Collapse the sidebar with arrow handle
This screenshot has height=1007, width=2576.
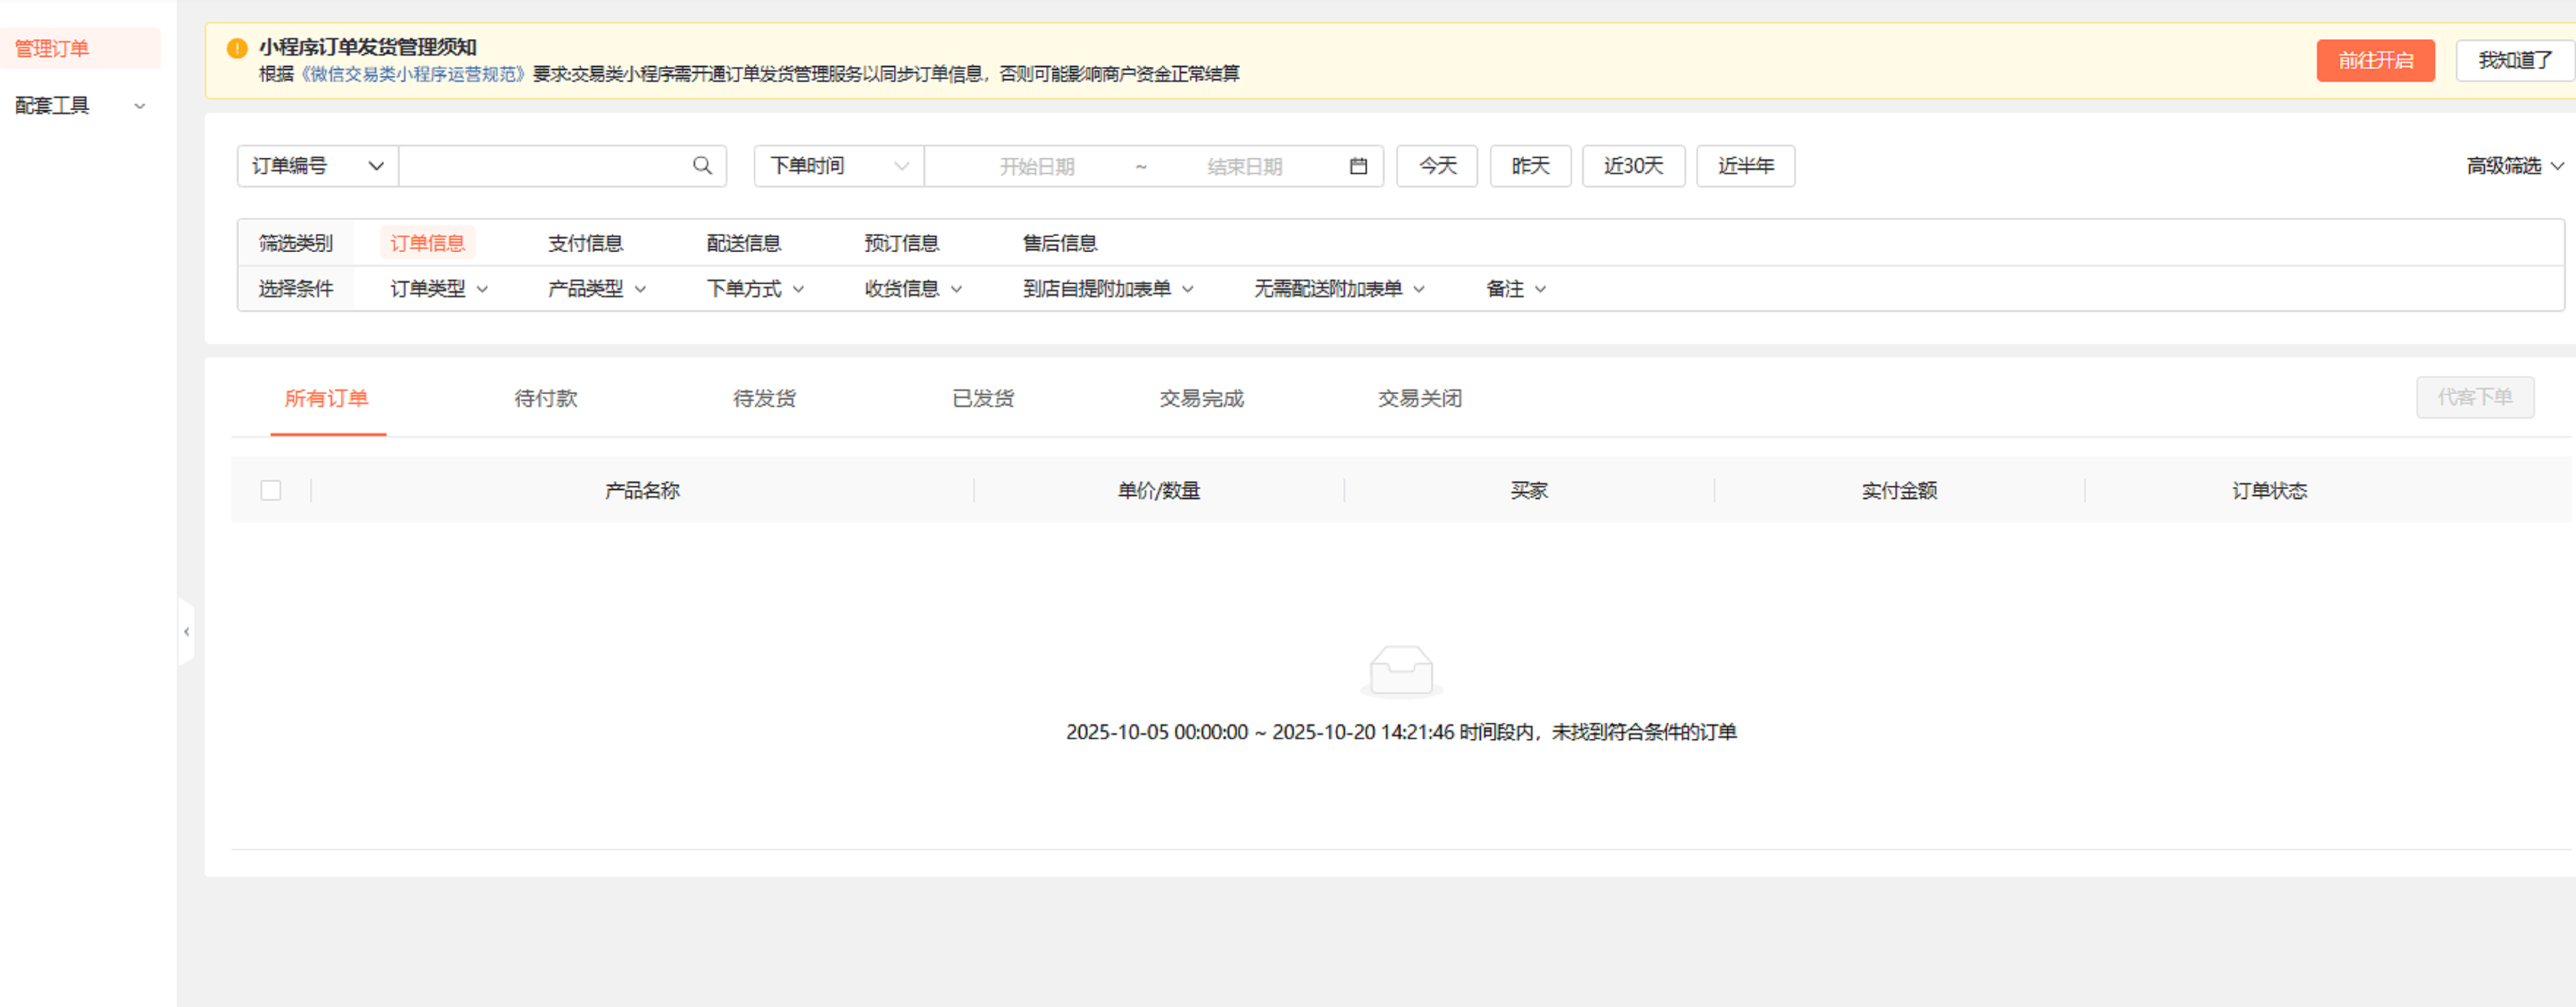[x=186, y=632]
